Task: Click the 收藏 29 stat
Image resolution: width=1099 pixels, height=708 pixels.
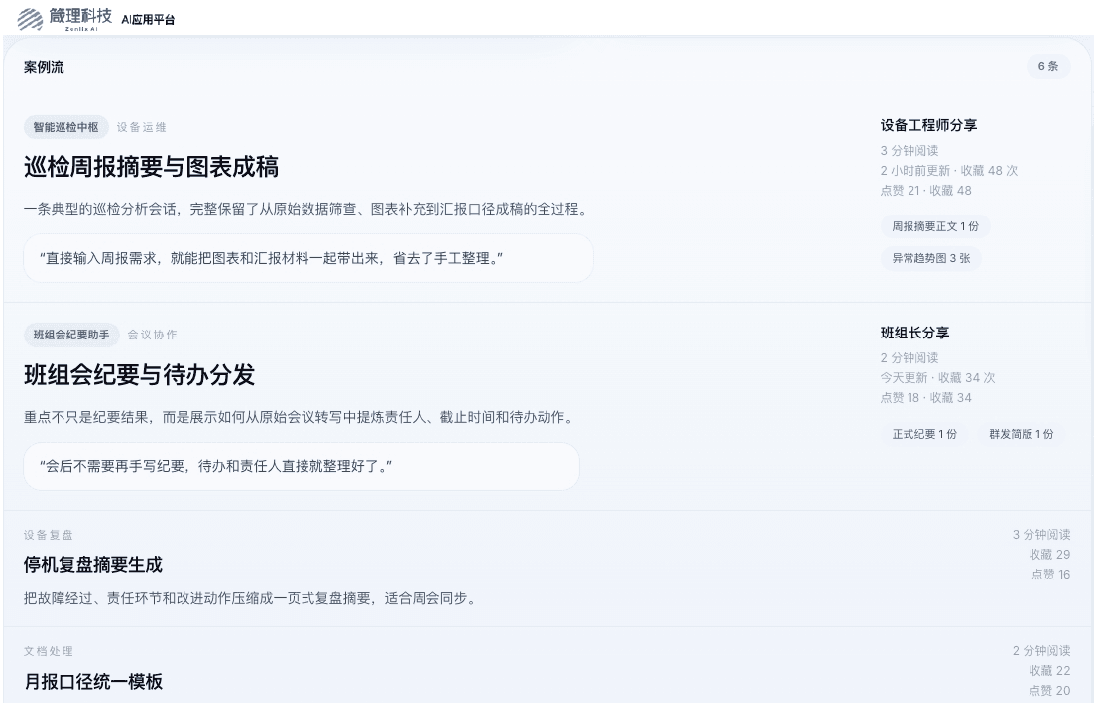Action: pos(1050,554)
